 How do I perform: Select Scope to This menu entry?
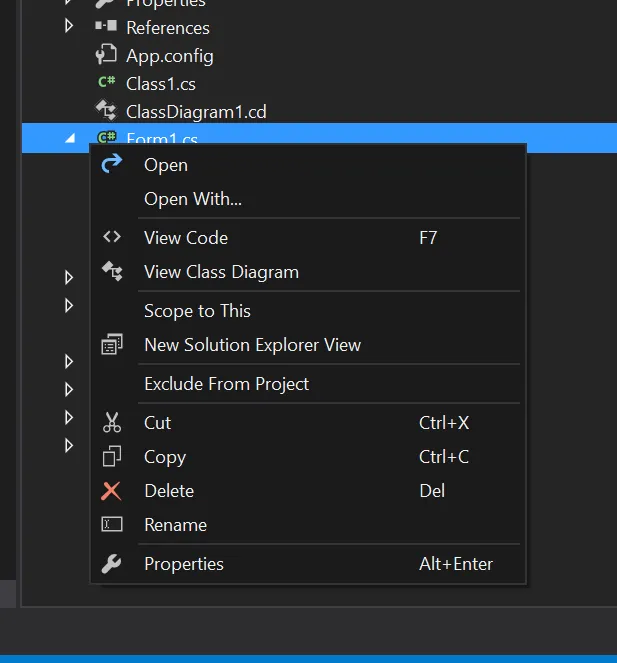click(197, 311)
